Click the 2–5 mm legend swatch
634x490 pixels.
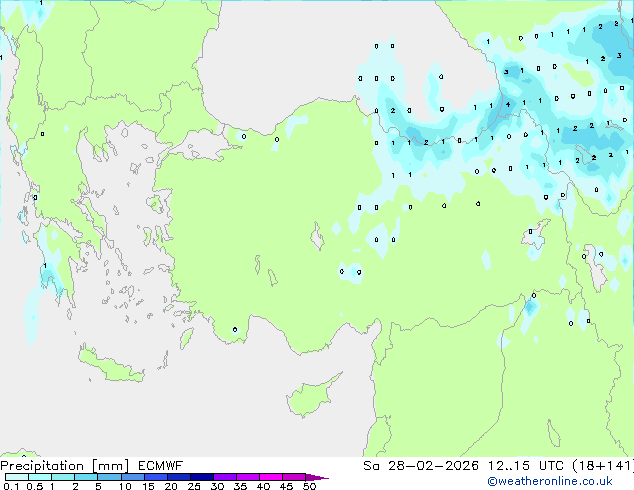click(86, 477)
